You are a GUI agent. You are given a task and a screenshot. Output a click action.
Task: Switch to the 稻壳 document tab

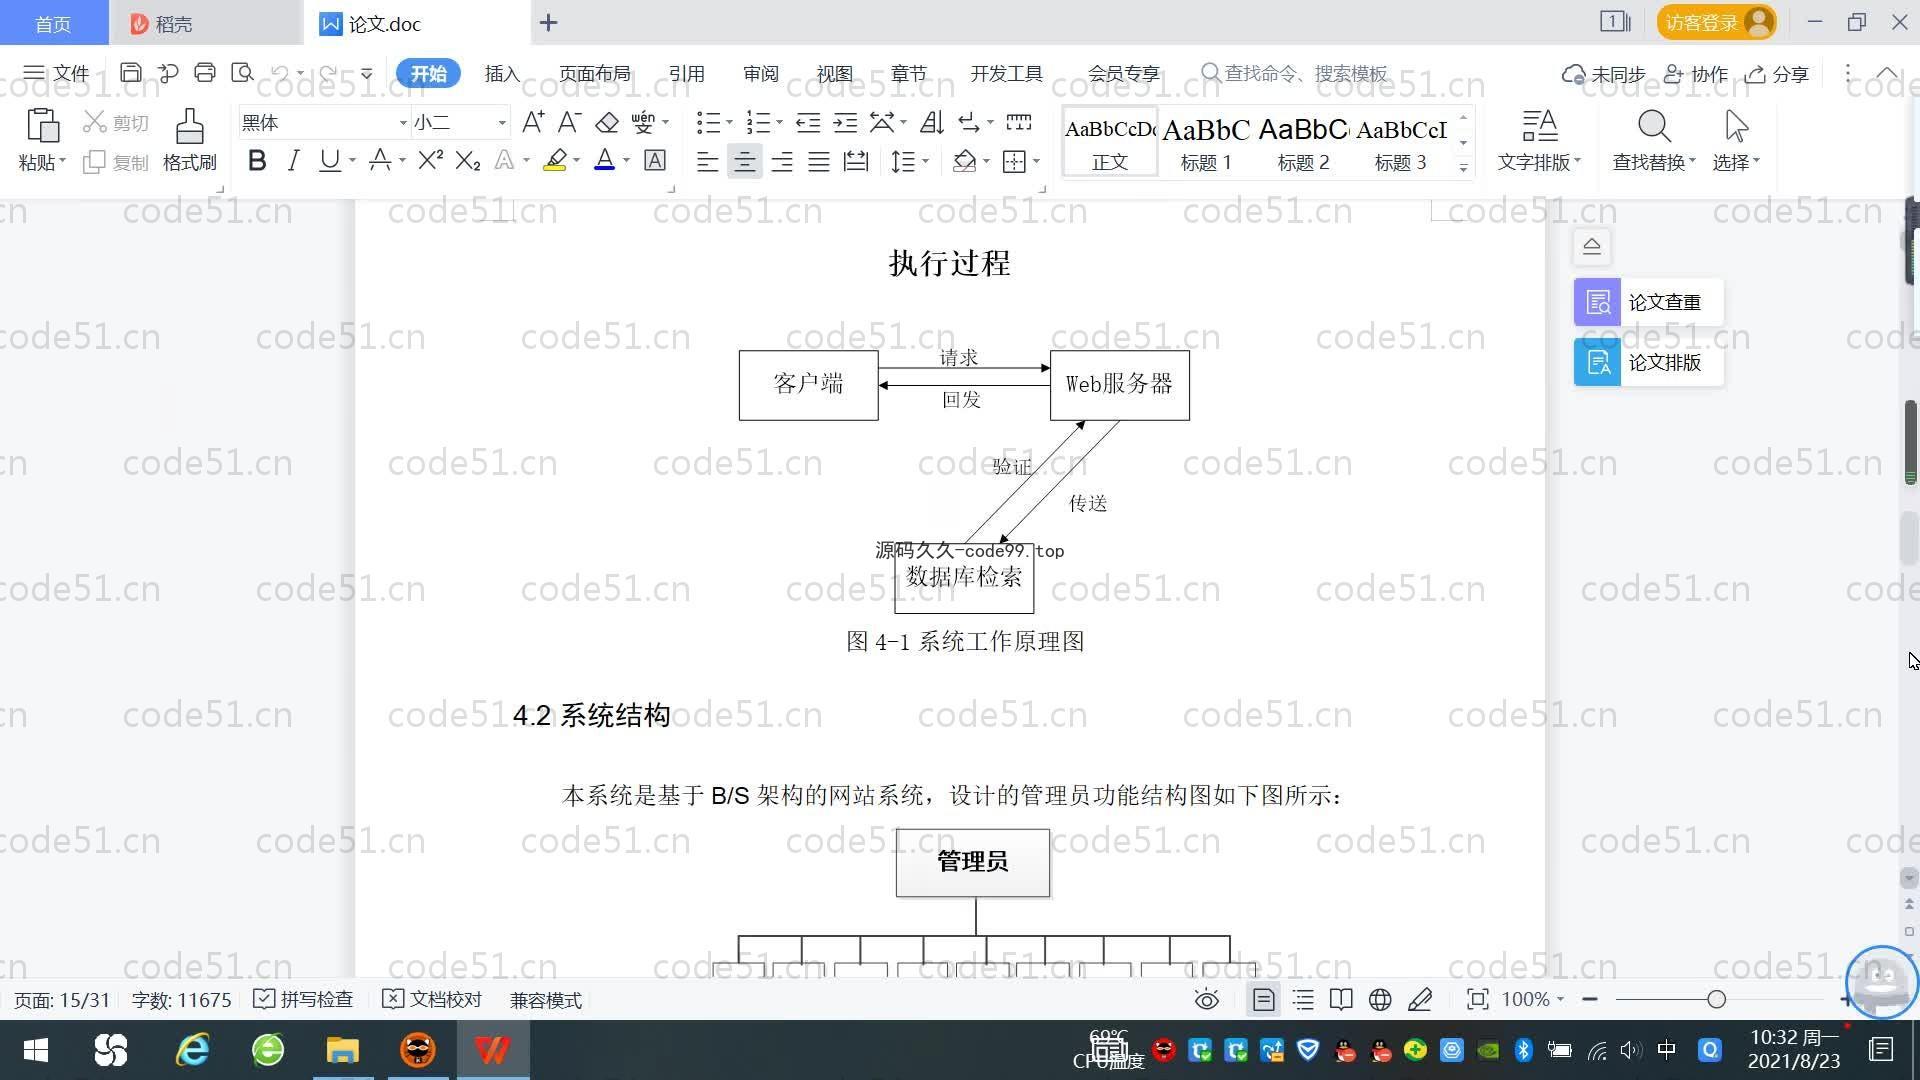206,23
